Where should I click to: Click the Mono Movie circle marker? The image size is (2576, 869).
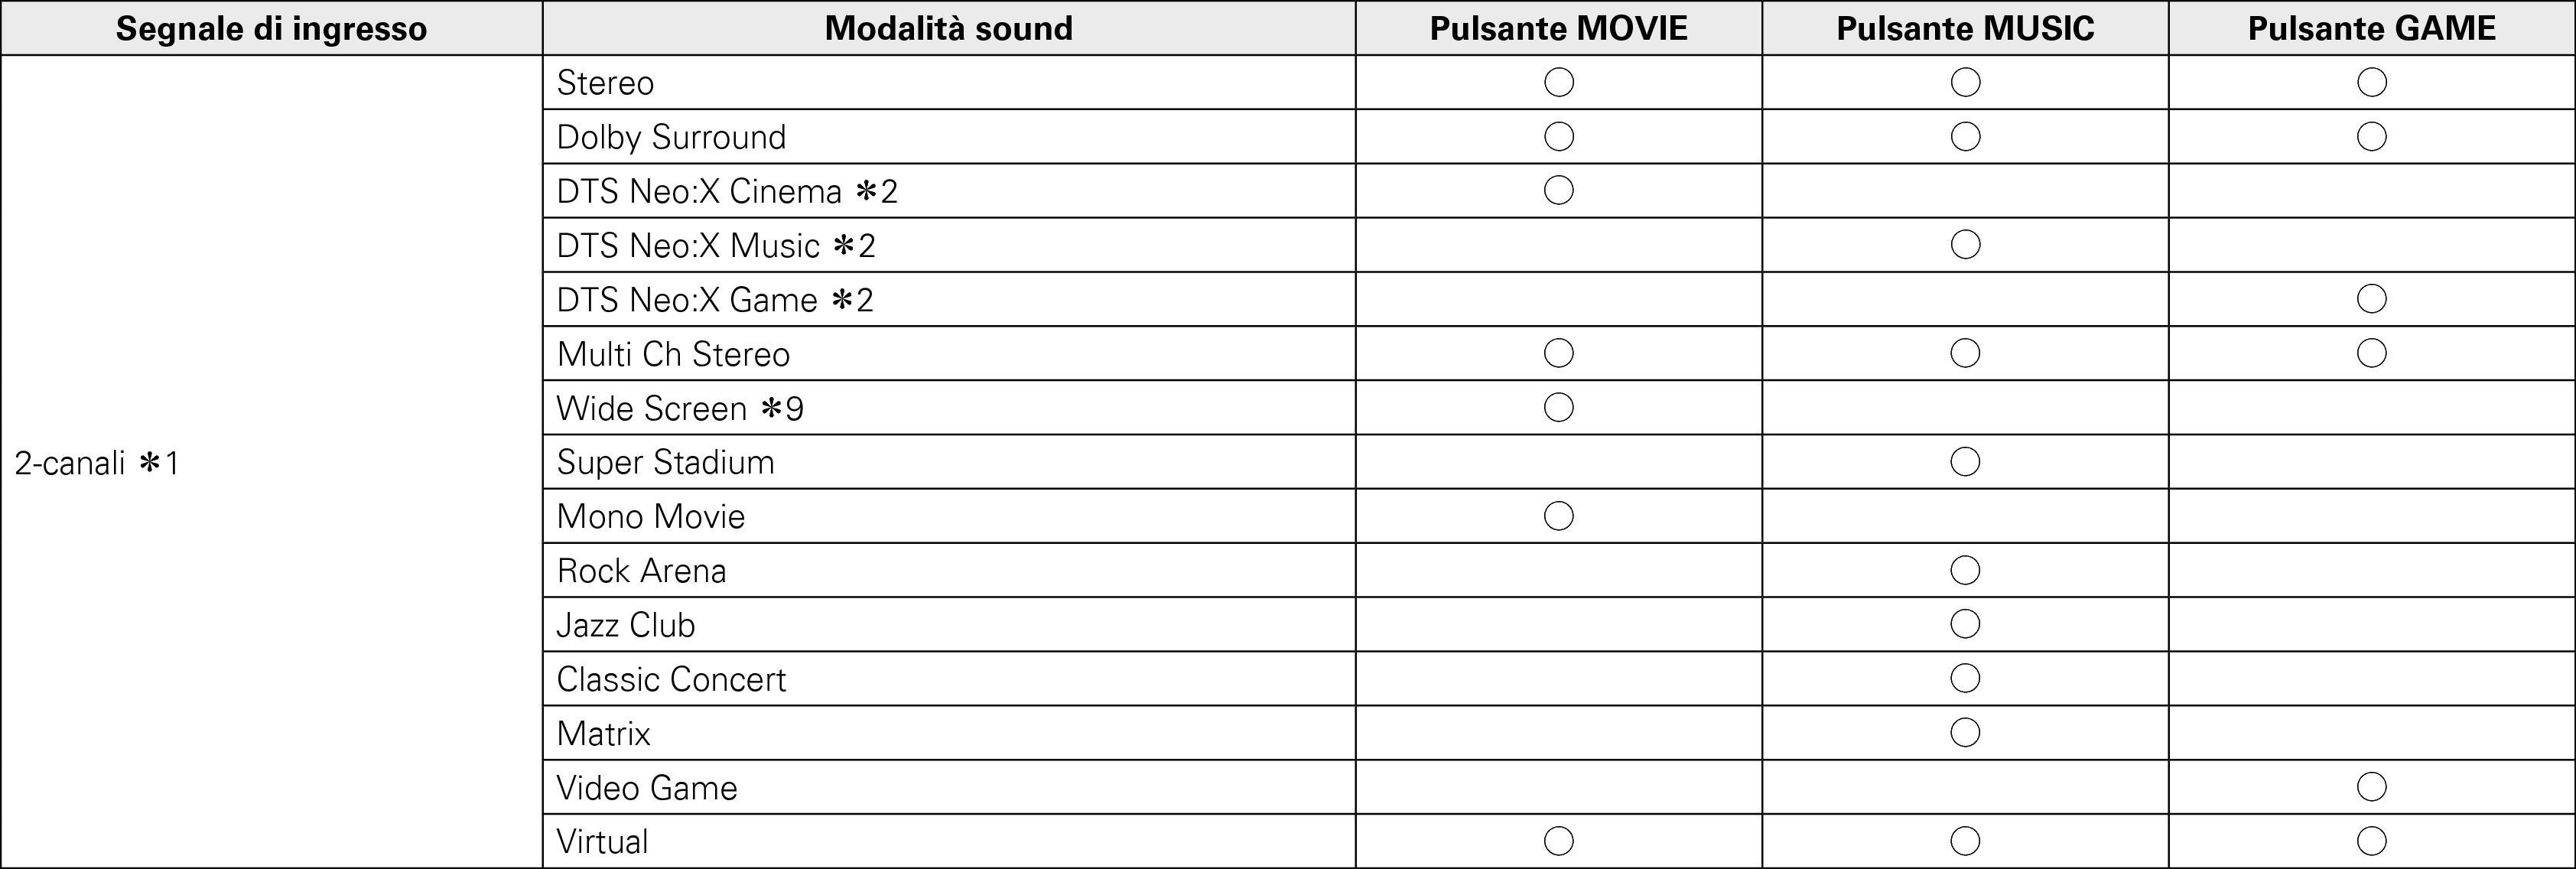[x=1558, y=516]
